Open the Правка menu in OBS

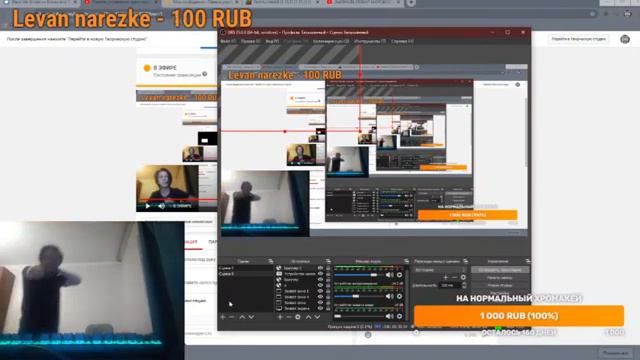[250, 41]
